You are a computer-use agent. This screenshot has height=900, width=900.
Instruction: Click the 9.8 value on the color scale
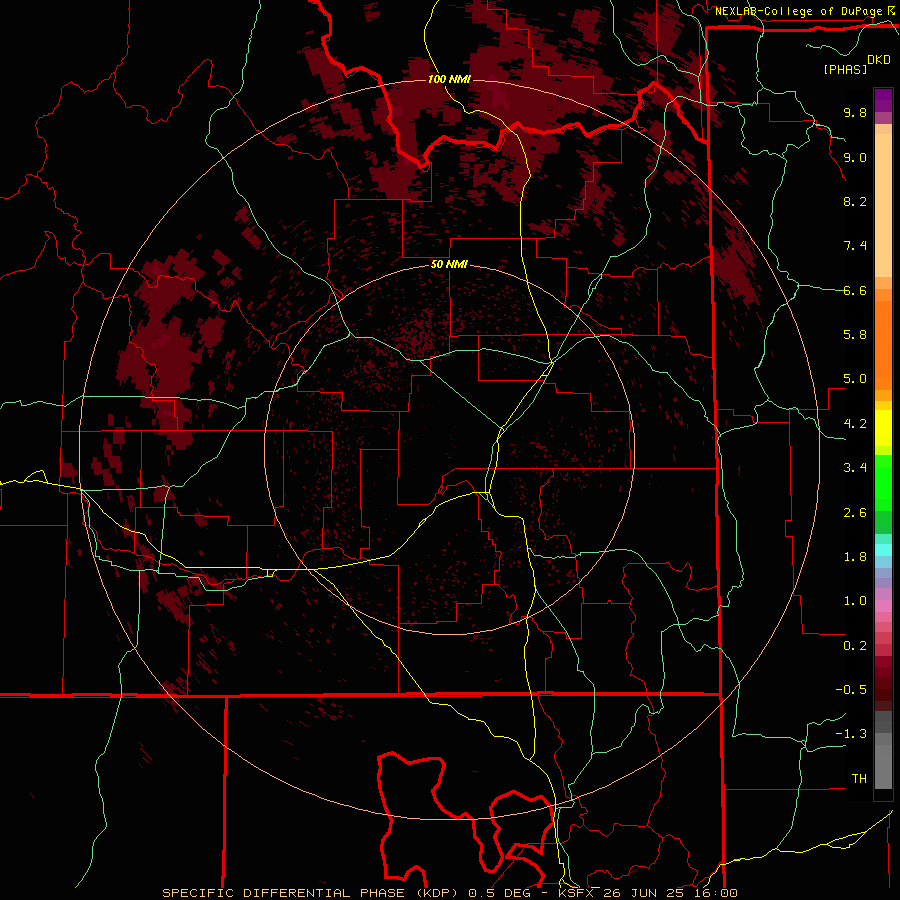(855, 112)
